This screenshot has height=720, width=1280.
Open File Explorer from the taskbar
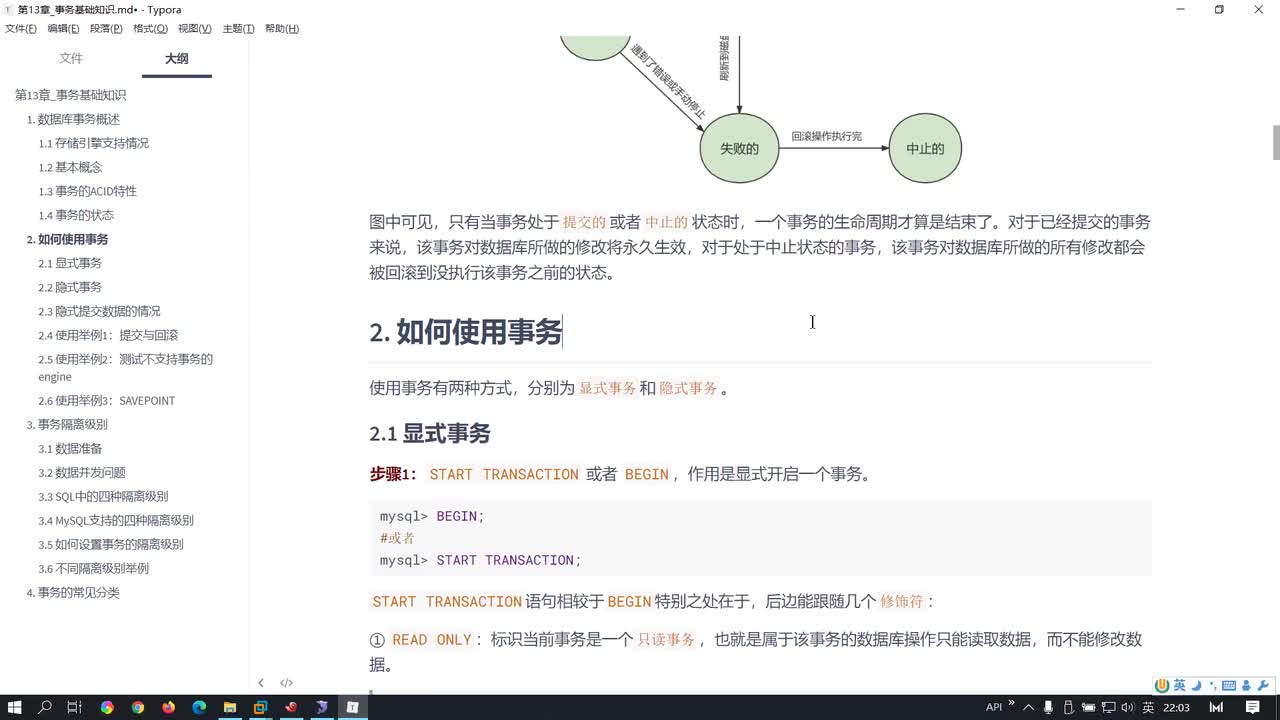pos(230,707)
